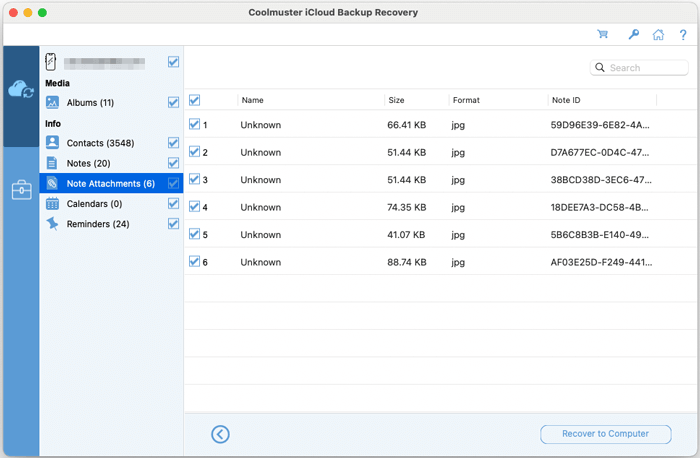Click the Albums picture icon
The width and height of the screenshot is (700, 458).
point(52,103)
